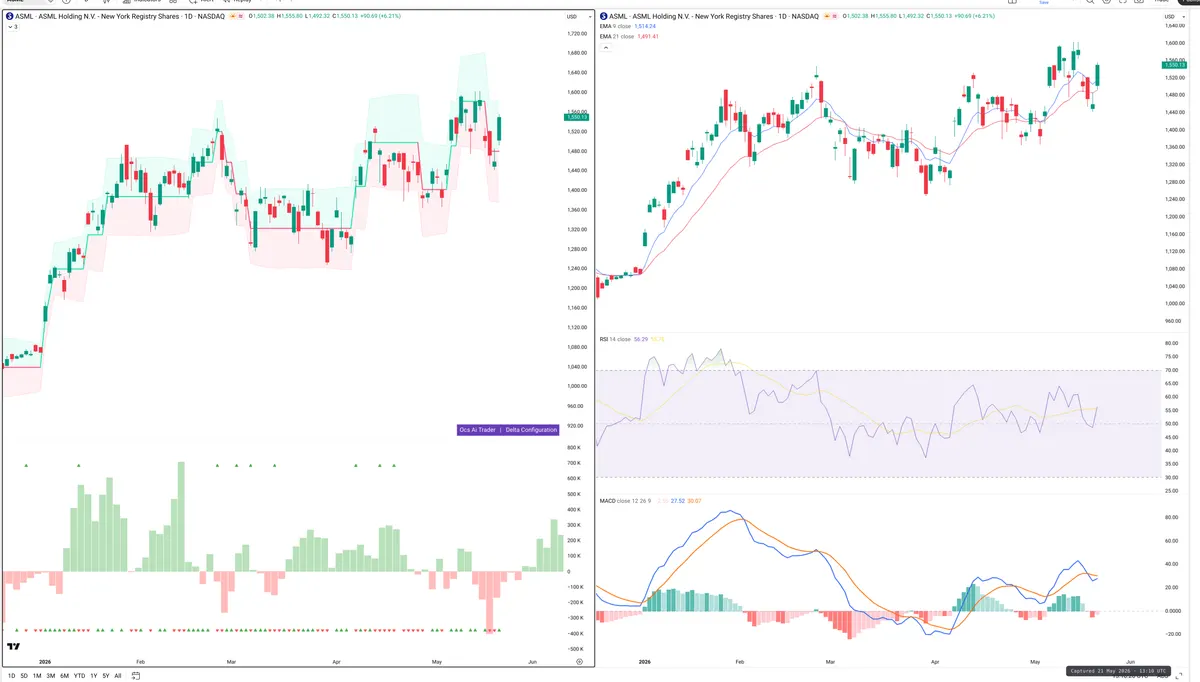Select the 1M time range
1200x682 pixels.
point(37,676)
